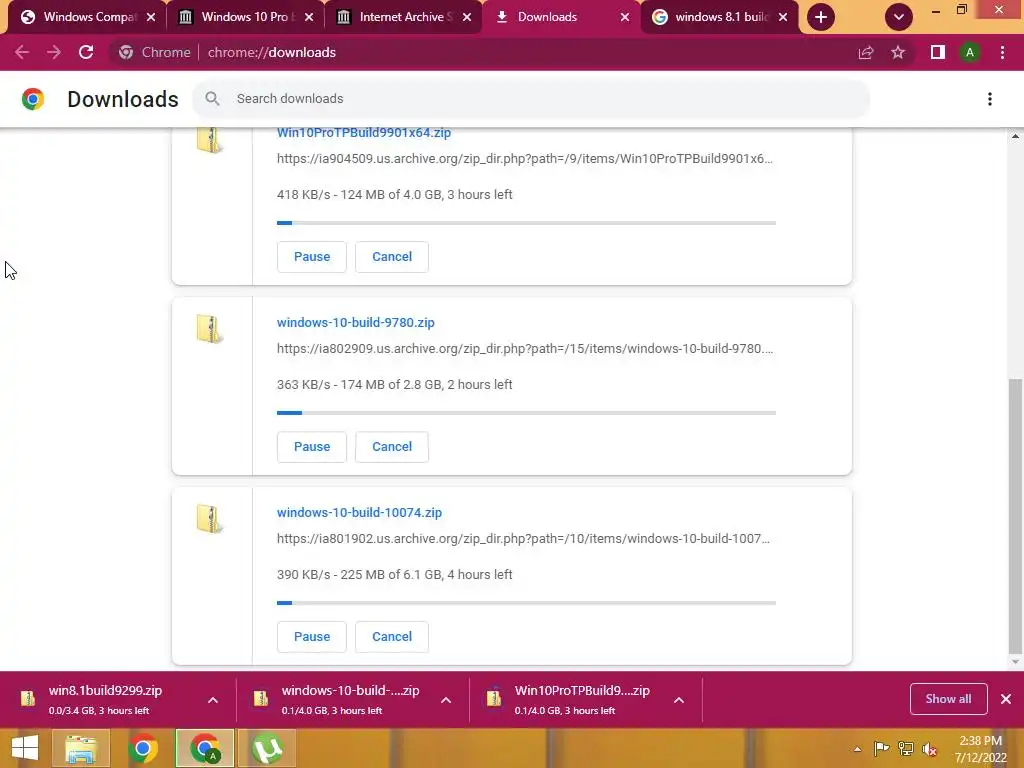
Task: Expand options for the Win10ProTPBuild9....zip shelf item
Action: tap(679, 700)
